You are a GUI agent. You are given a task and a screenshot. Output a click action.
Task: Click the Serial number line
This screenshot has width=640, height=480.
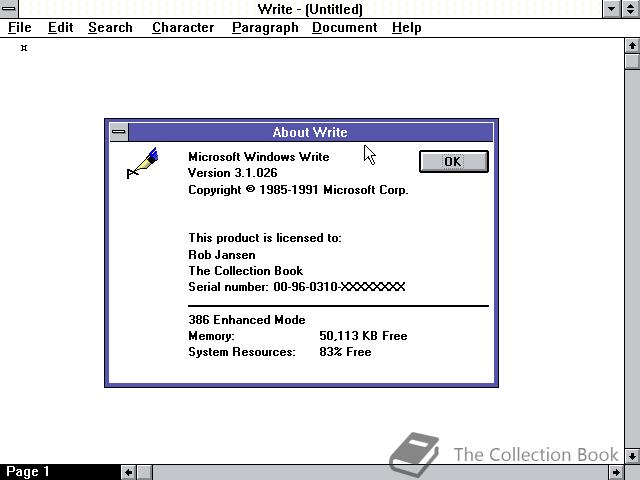pos(297,287)
